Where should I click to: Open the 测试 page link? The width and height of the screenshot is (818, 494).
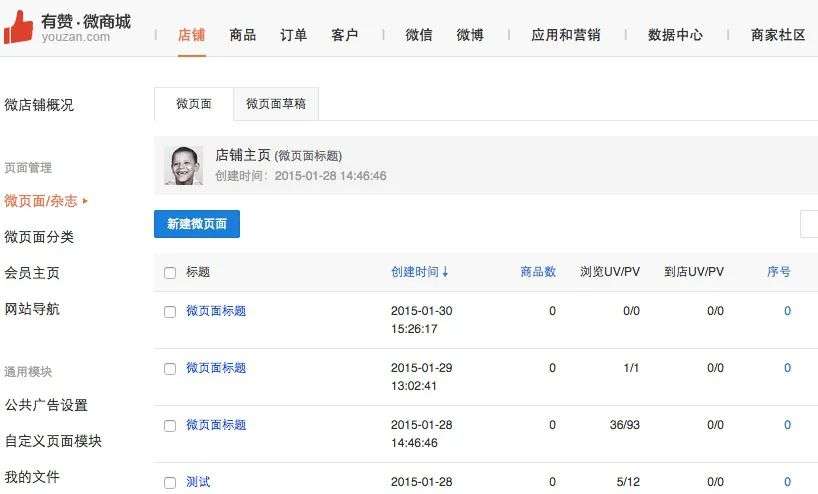pyautogui.click(x=198, y=481)
